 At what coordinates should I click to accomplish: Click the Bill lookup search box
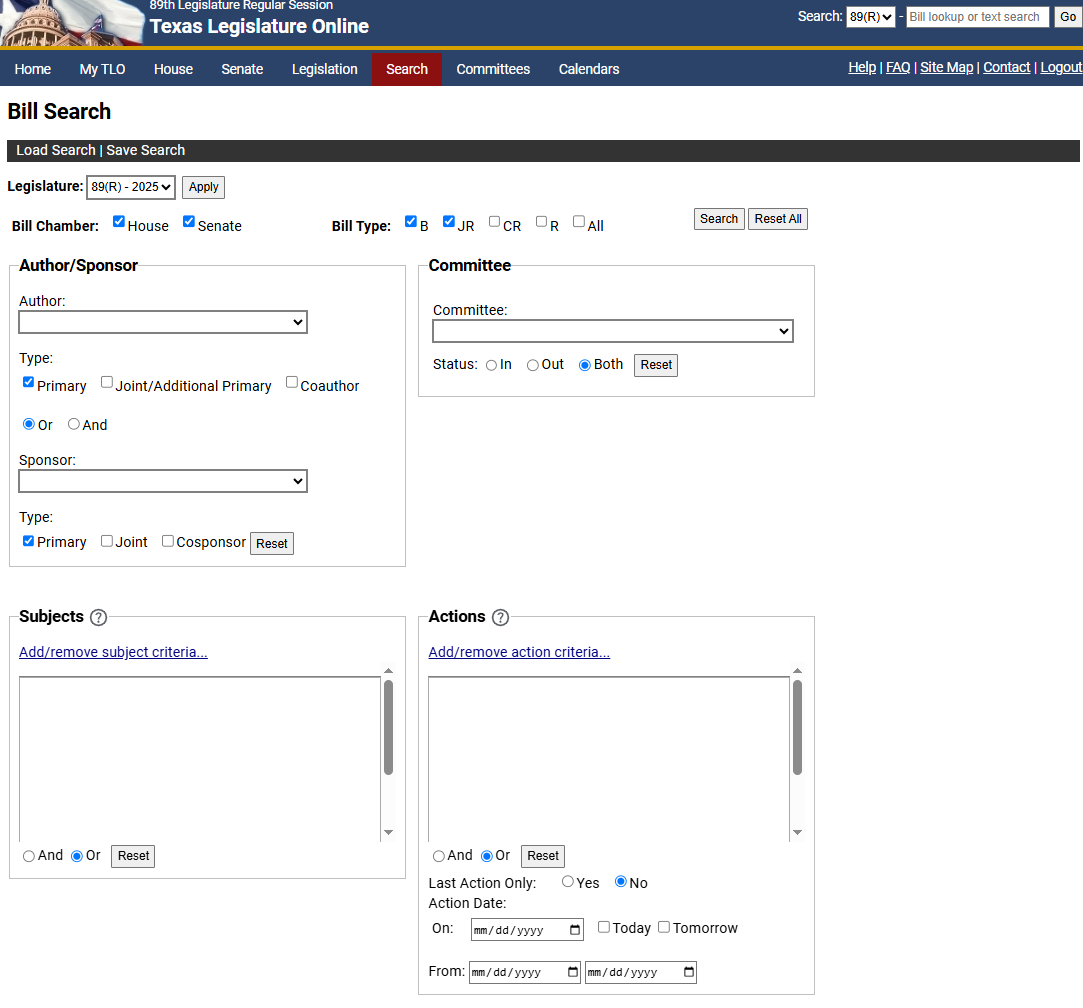[x=977, y=16]
